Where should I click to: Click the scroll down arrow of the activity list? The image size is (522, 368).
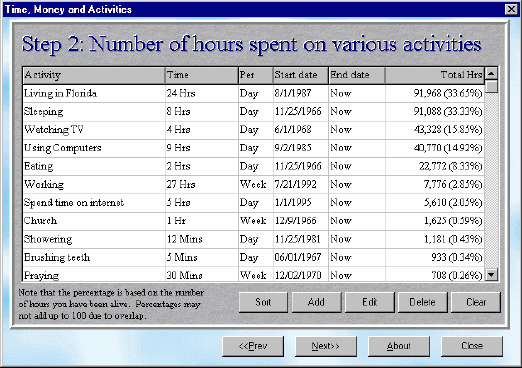pyautogui.click(x=491, y=275)
